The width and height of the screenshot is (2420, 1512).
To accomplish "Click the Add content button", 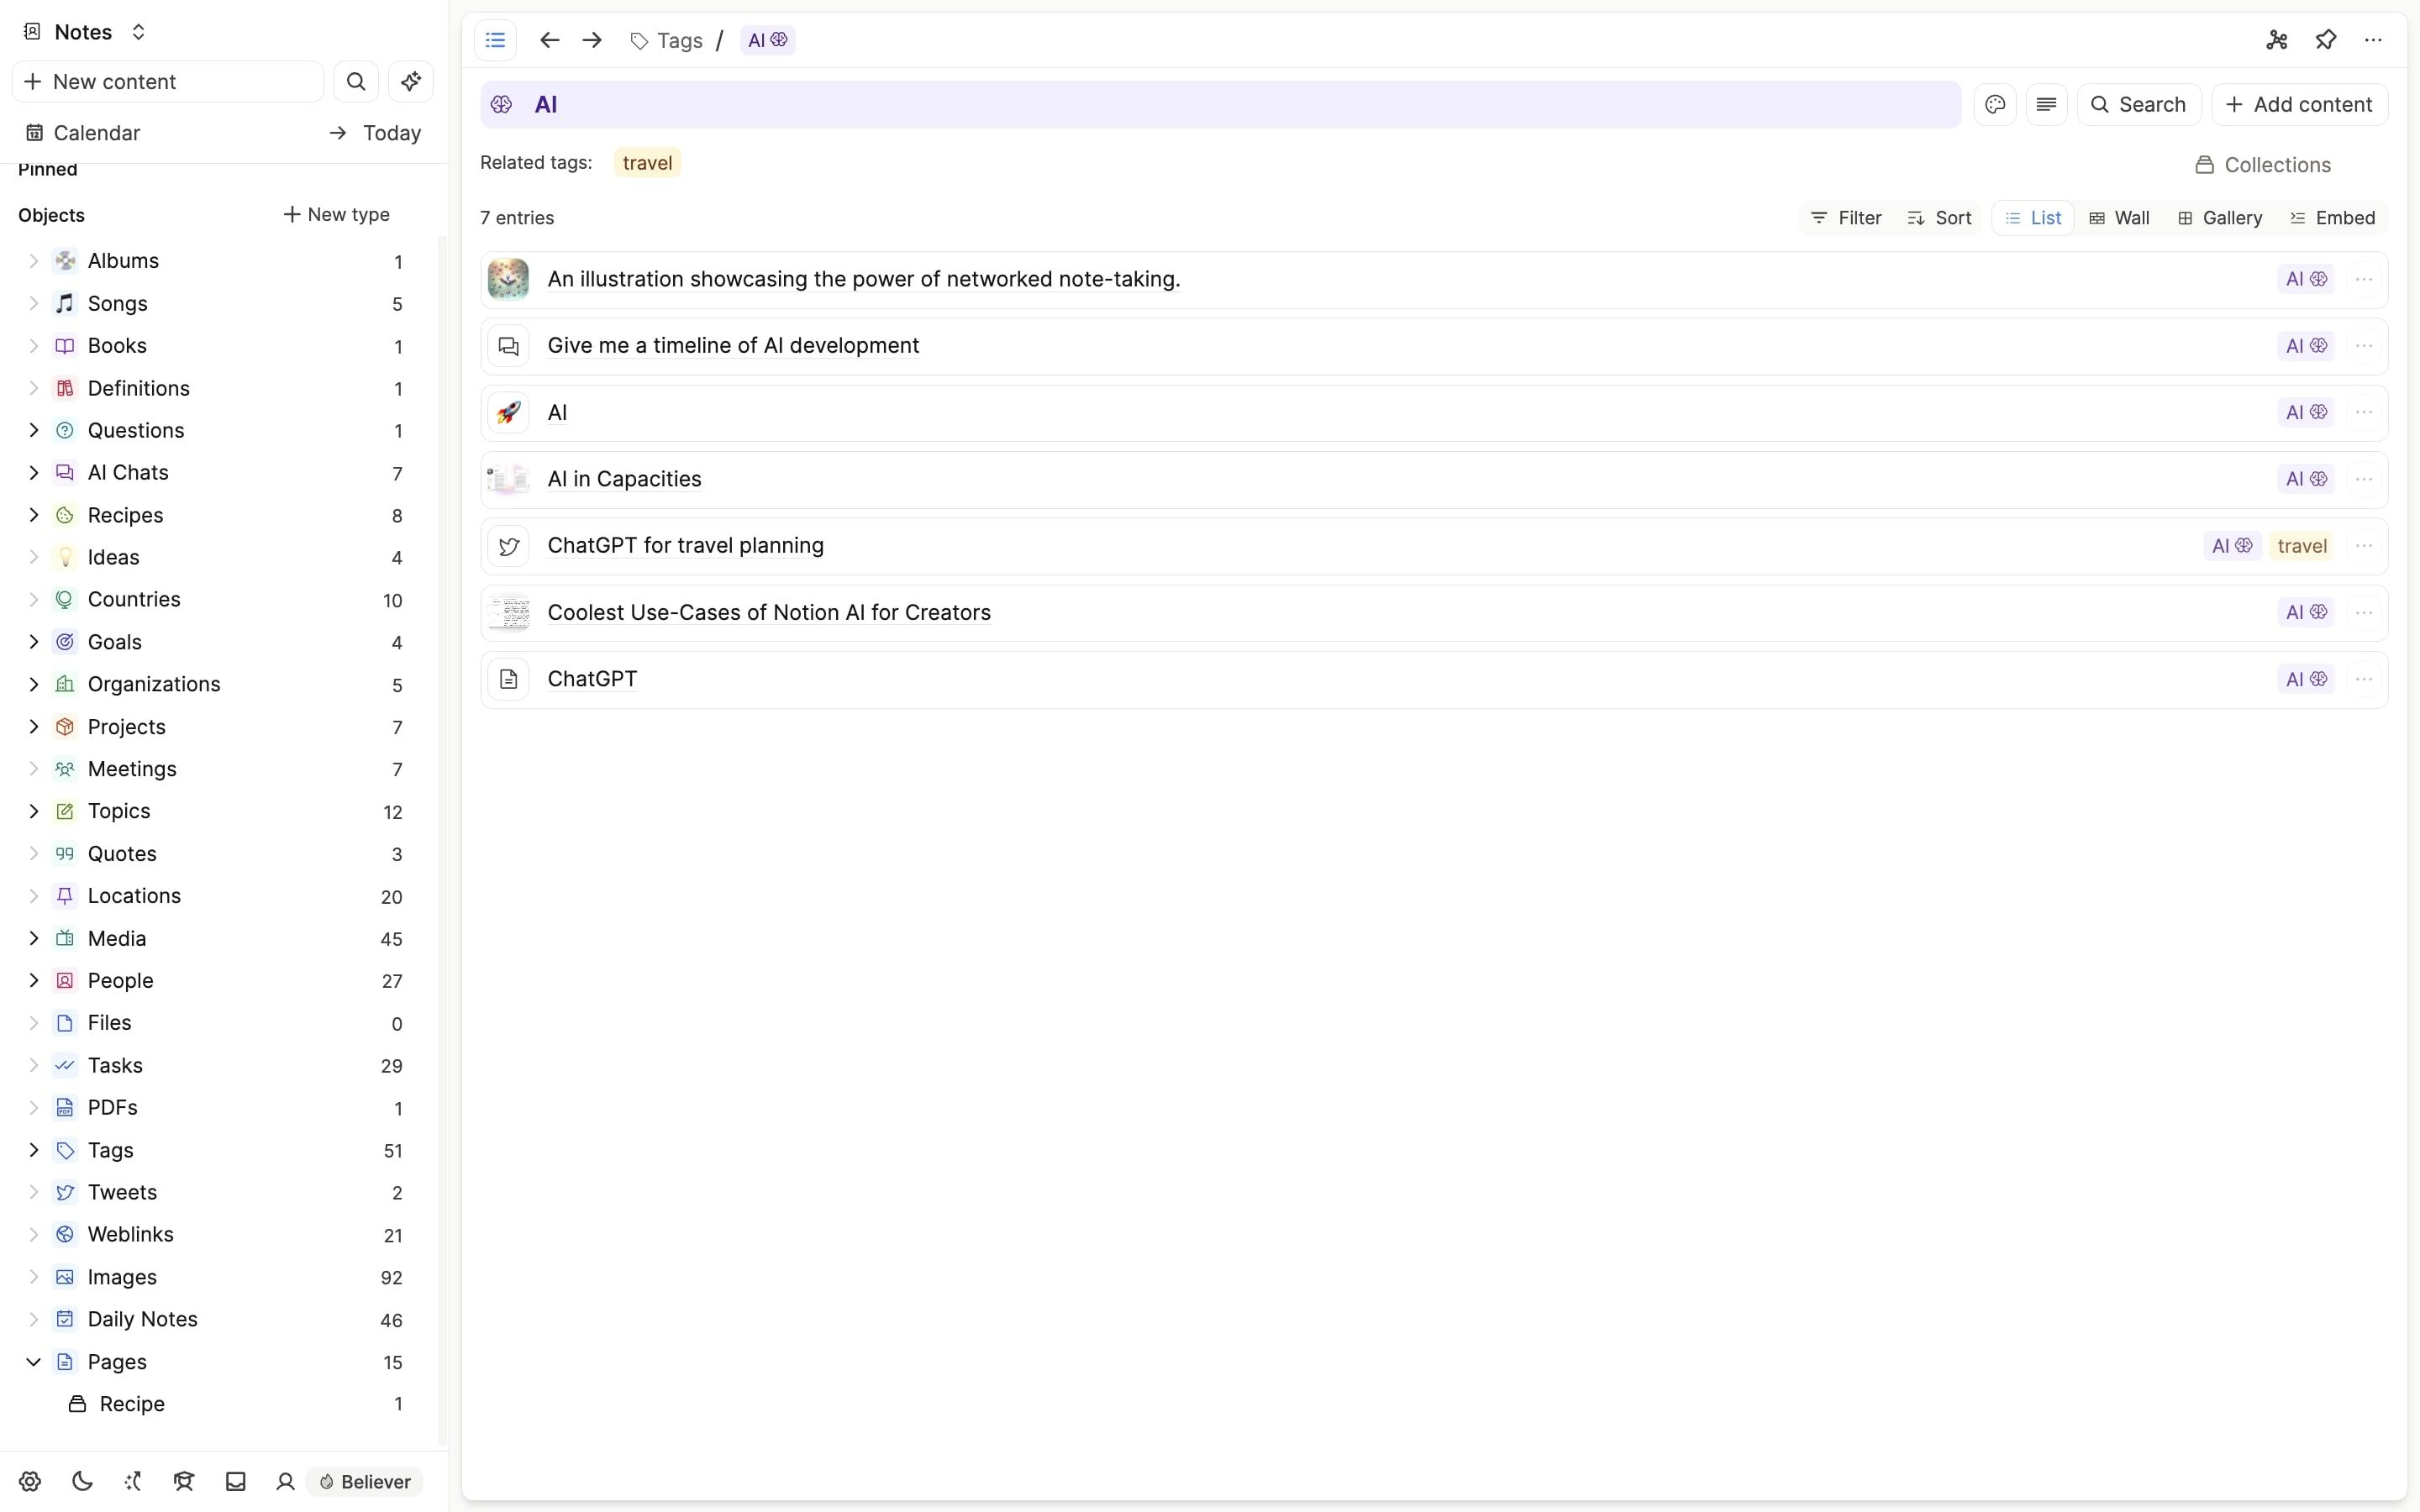I will (x=2299, y=105).
